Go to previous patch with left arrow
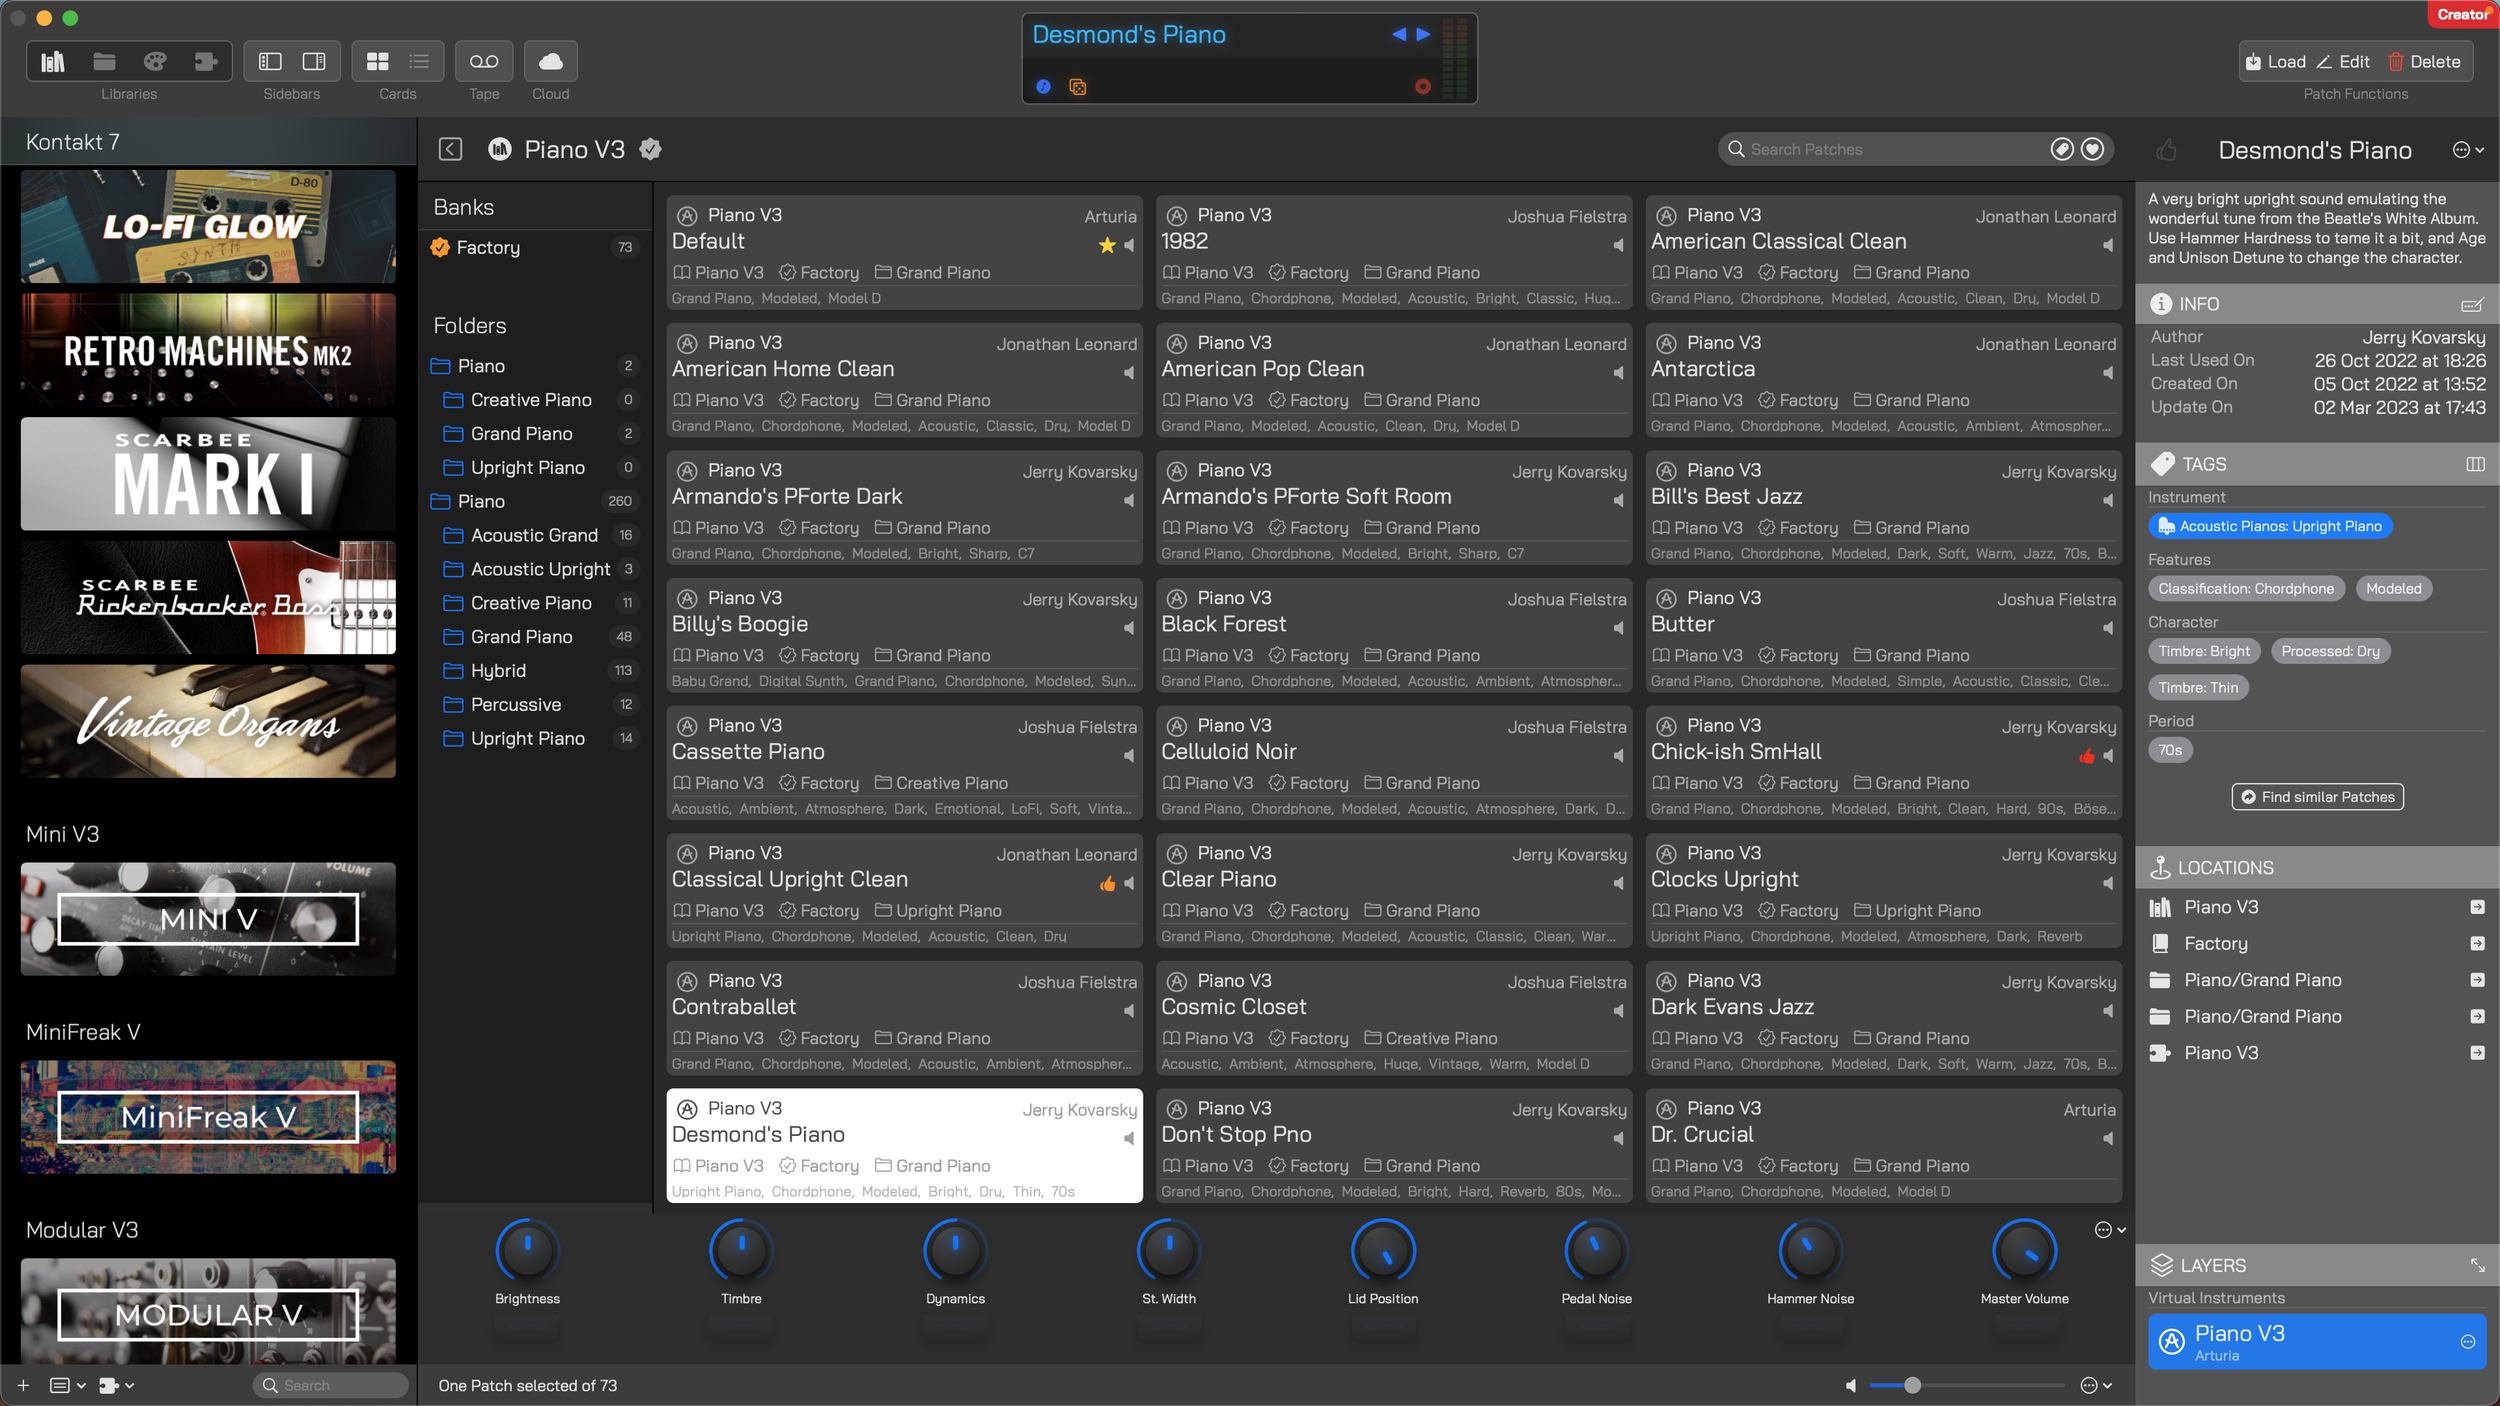The width and height of the screenshot is (2500, 1406). [1399, 34]
